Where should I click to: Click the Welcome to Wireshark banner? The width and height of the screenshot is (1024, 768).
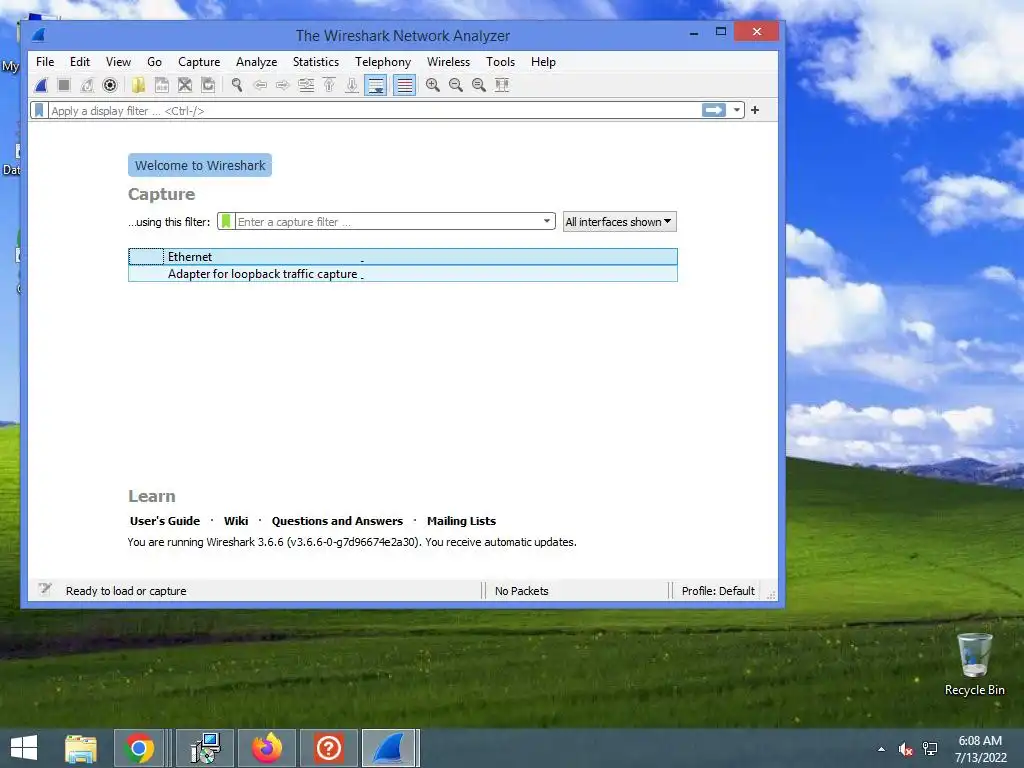(200, 165)
